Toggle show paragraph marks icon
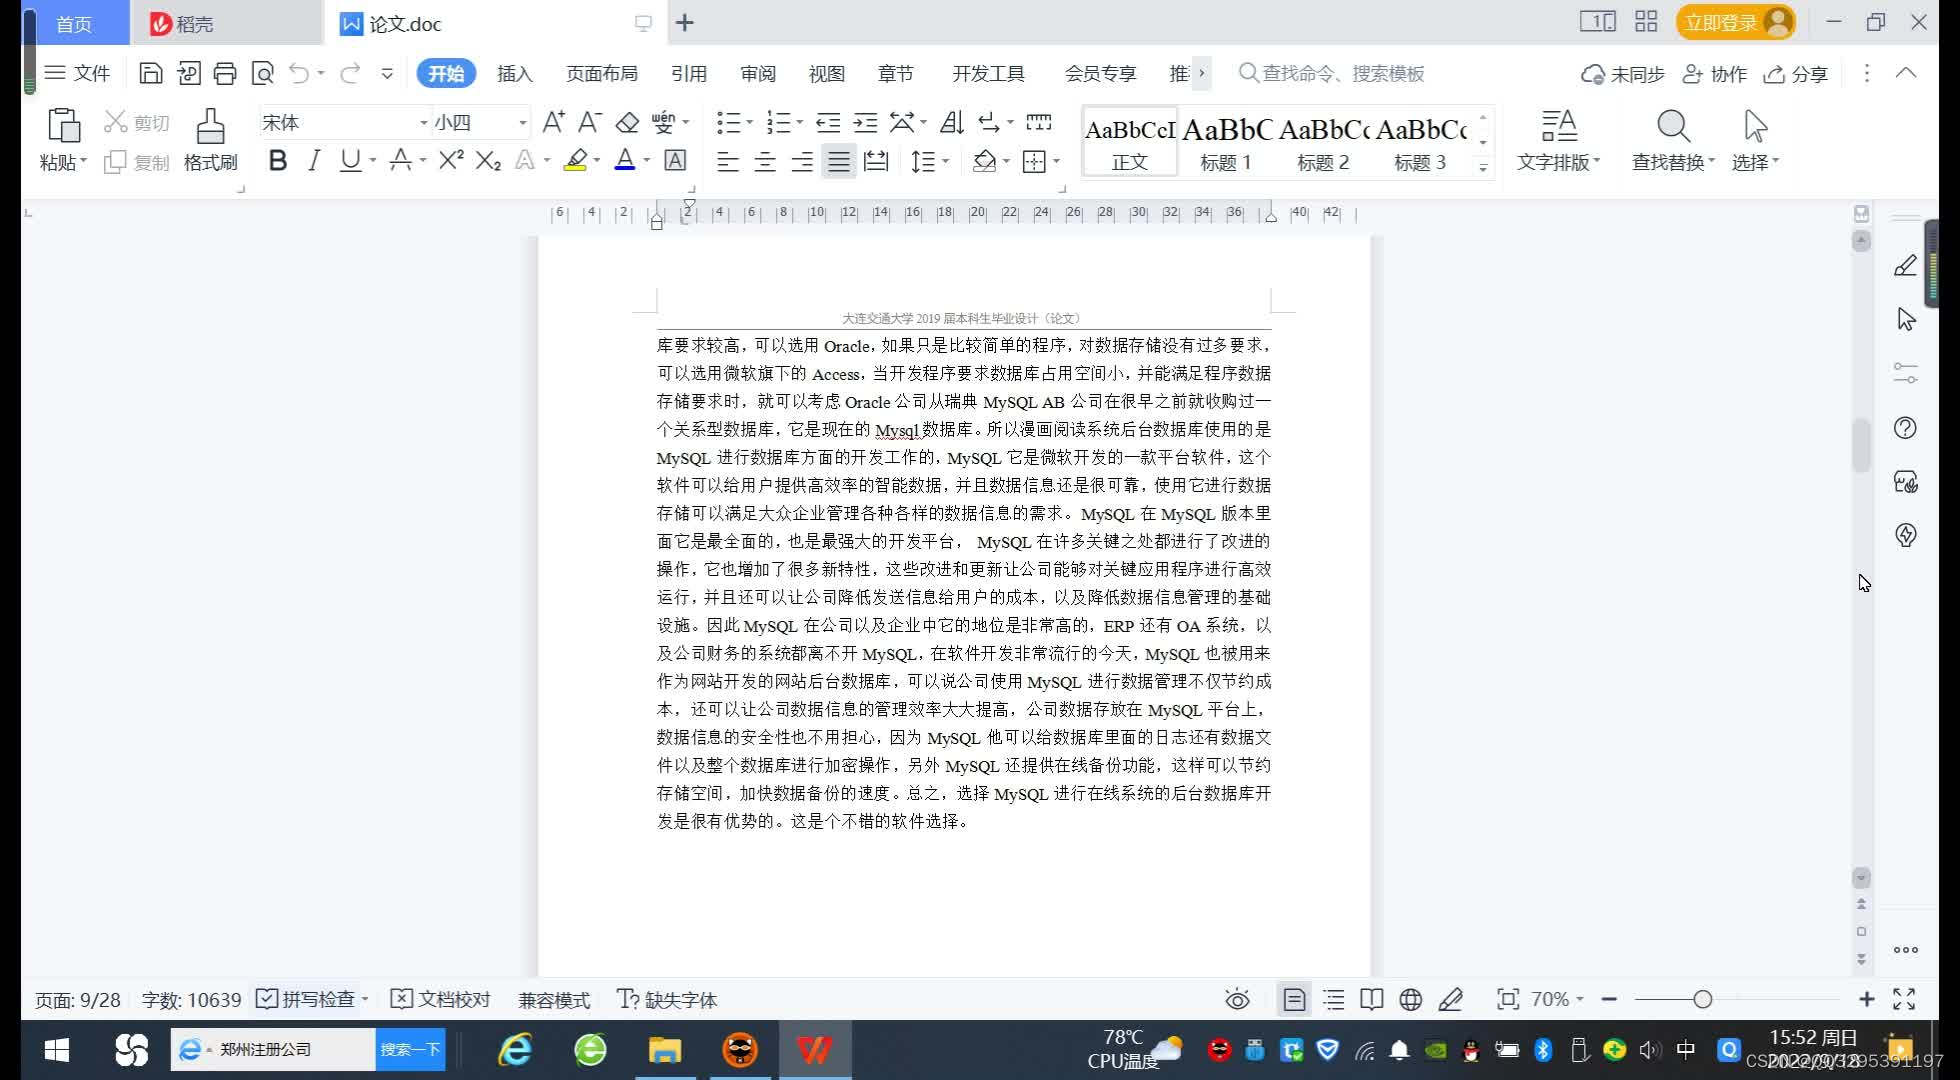 tap(987, 122)
